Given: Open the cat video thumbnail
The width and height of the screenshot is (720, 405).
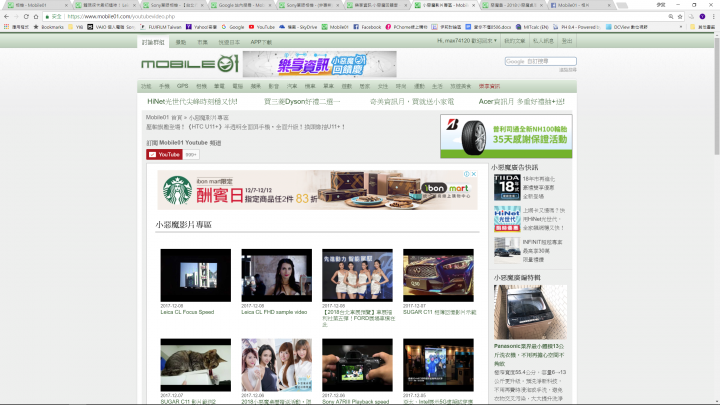Looking at the screenshot, I should coord(196,365).
